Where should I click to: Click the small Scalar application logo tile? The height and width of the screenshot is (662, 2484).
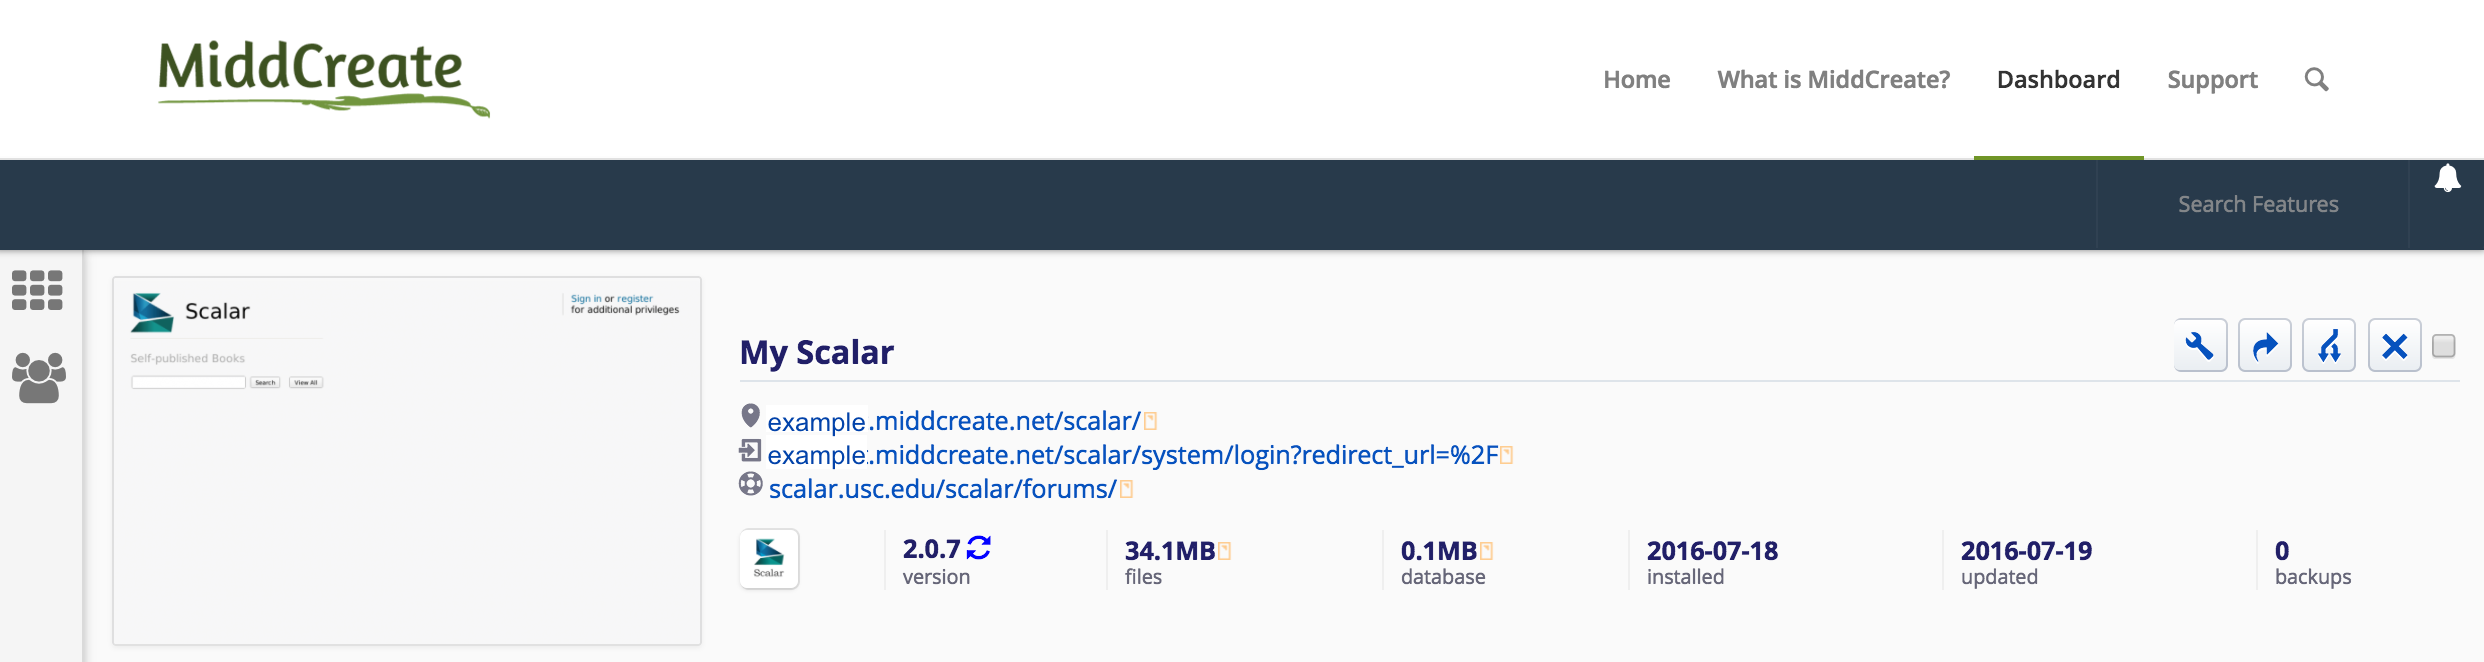[769, 558]
